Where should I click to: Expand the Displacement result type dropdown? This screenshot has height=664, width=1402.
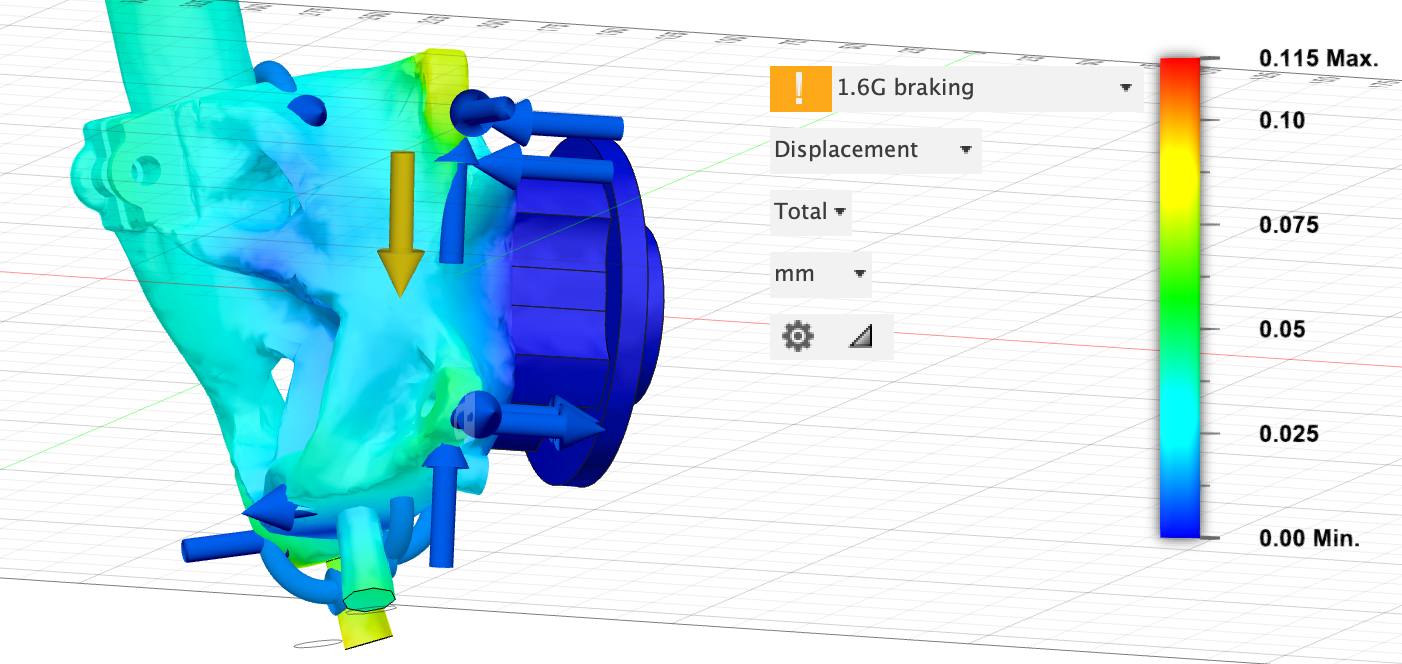click(x=875, y=150)
